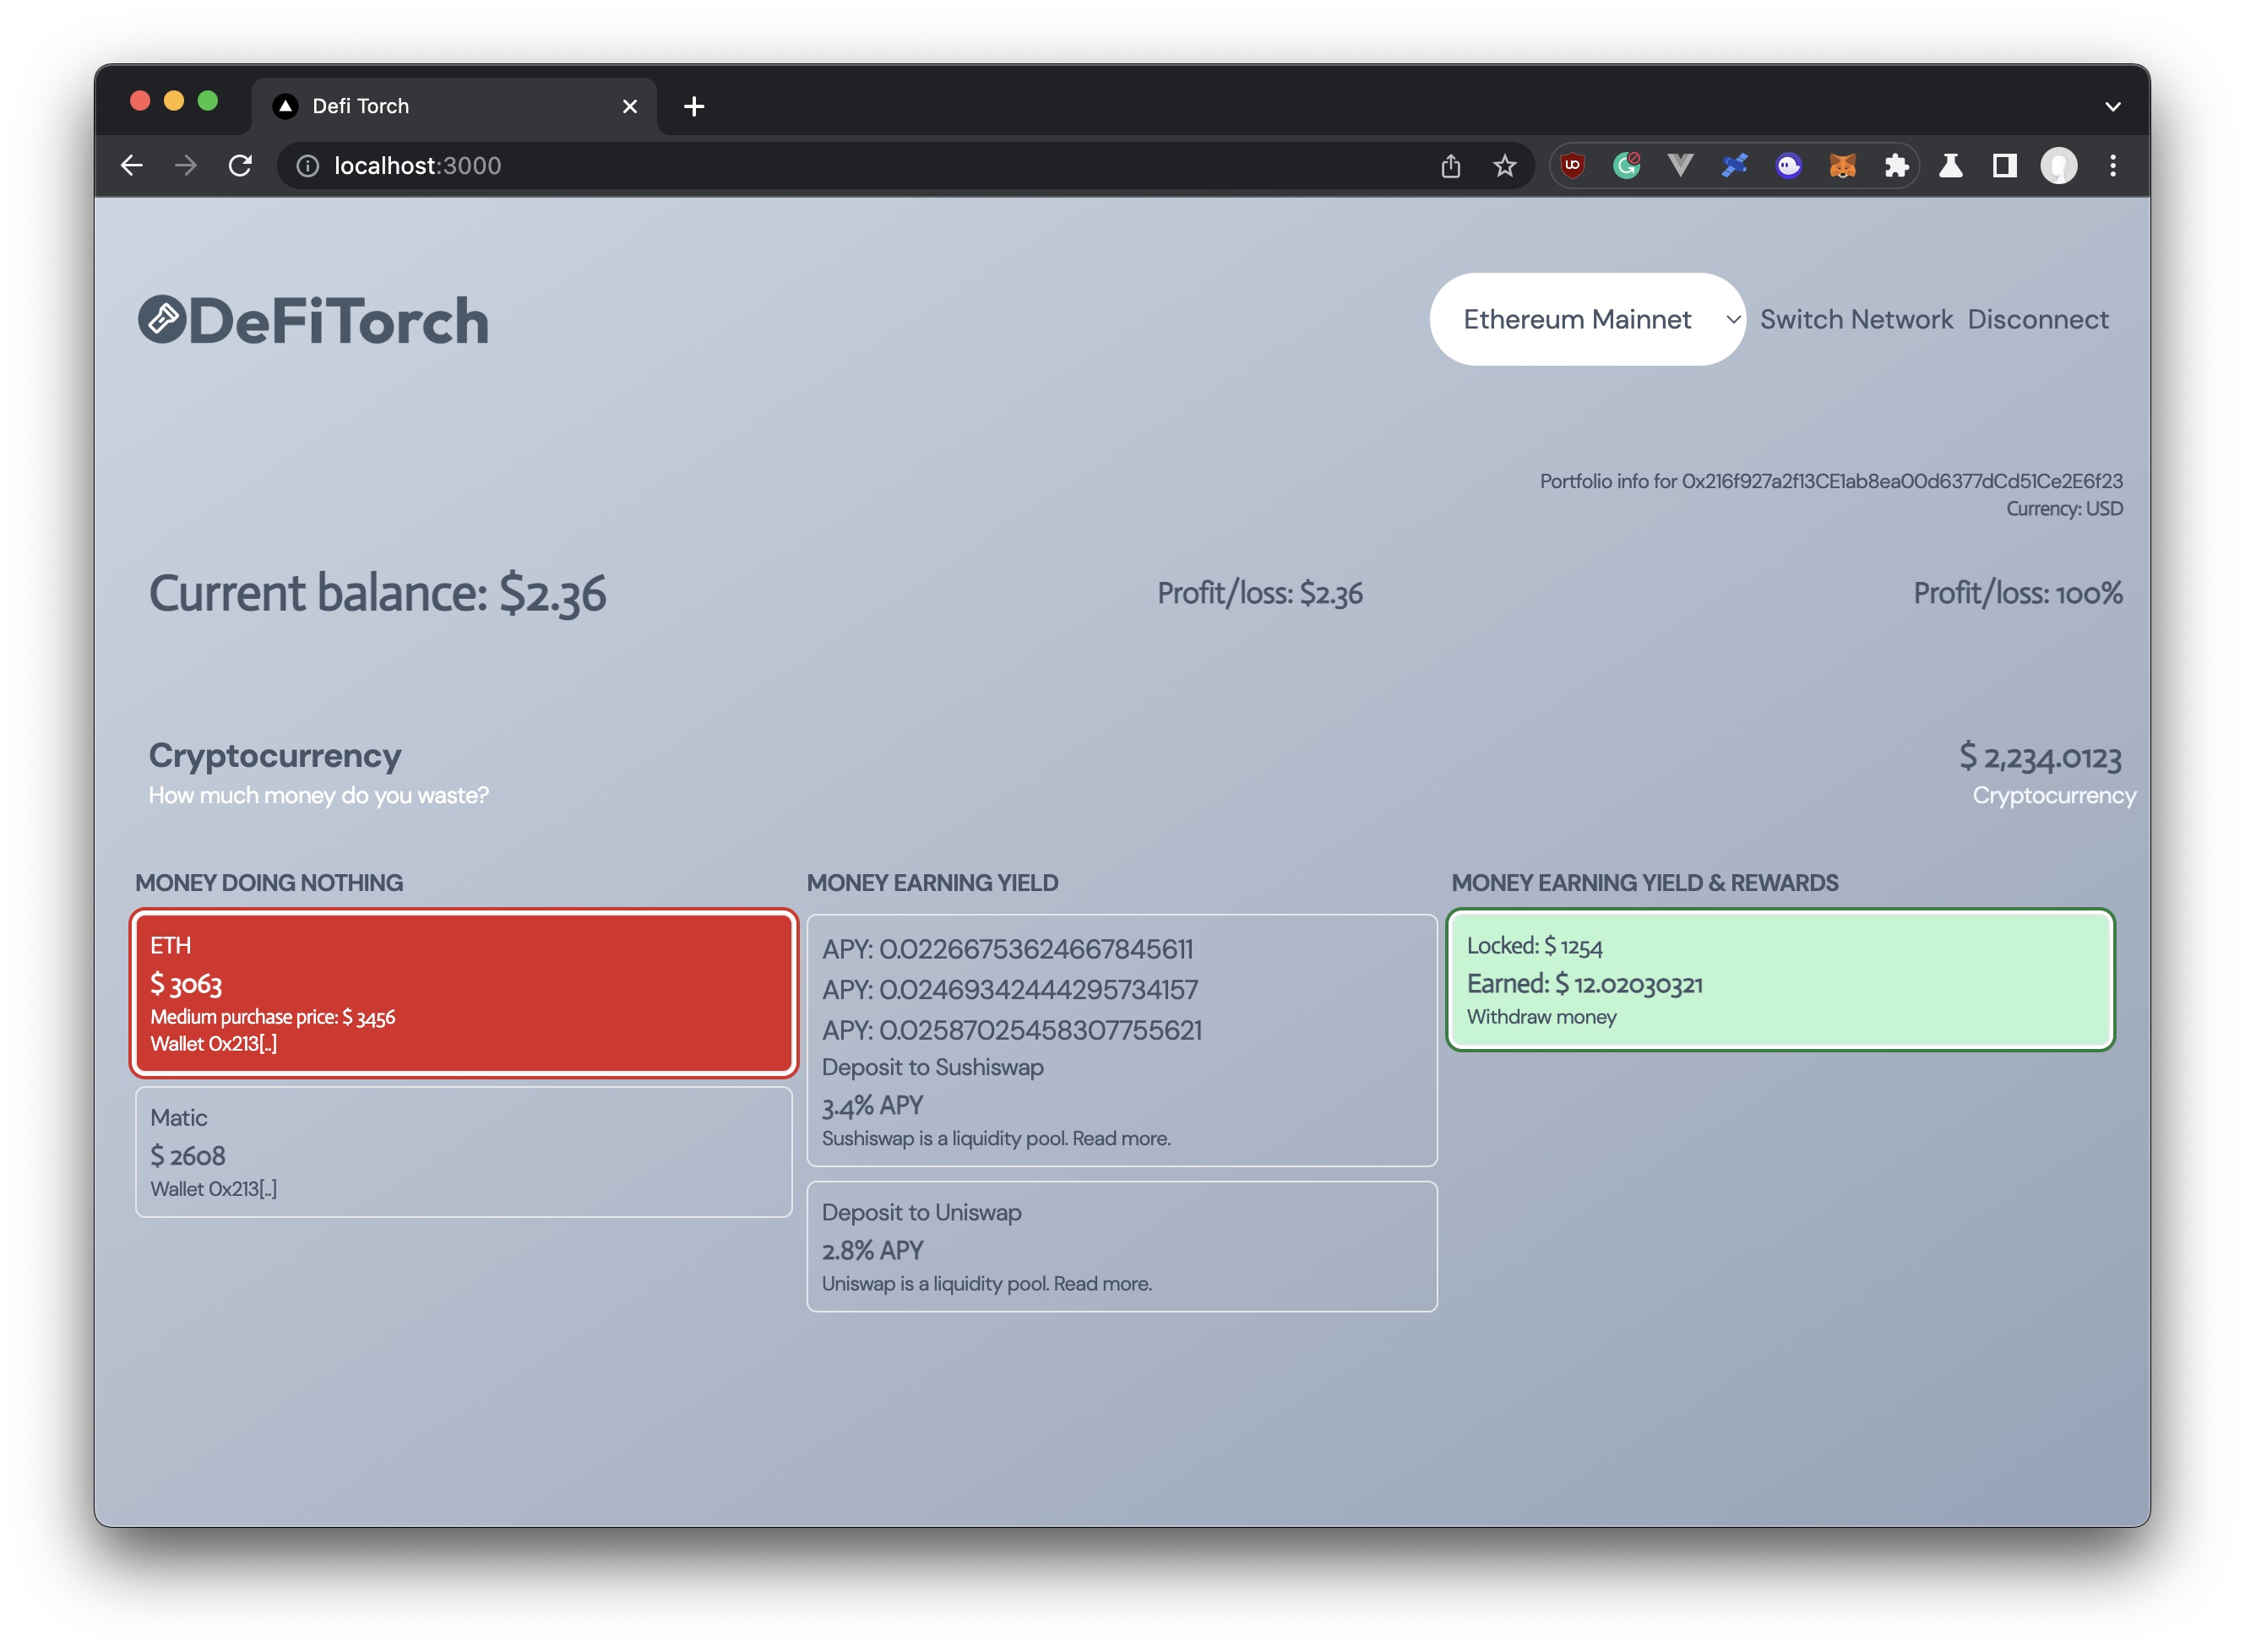Click the DeFiTorch wordmark
Screen dimensions: 2245x1652
(339, 321)
